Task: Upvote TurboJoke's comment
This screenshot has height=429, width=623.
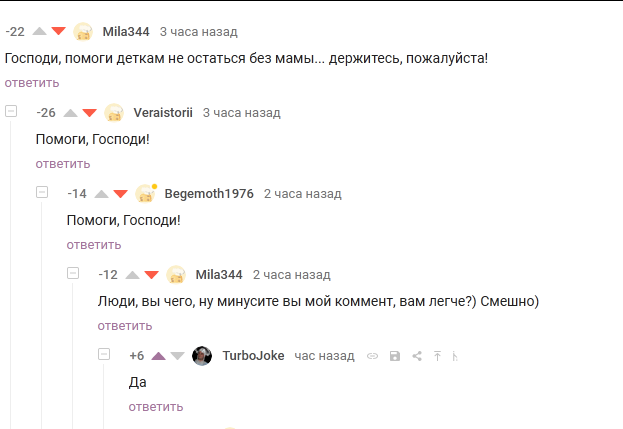Action: 158,356
